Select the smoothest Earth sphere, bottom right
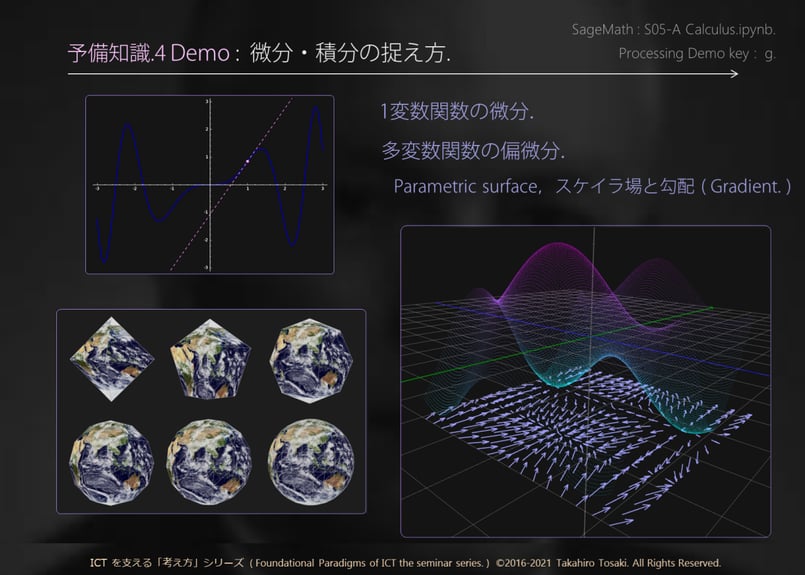The width and height of the screenshot is (805, 575). 311,462
